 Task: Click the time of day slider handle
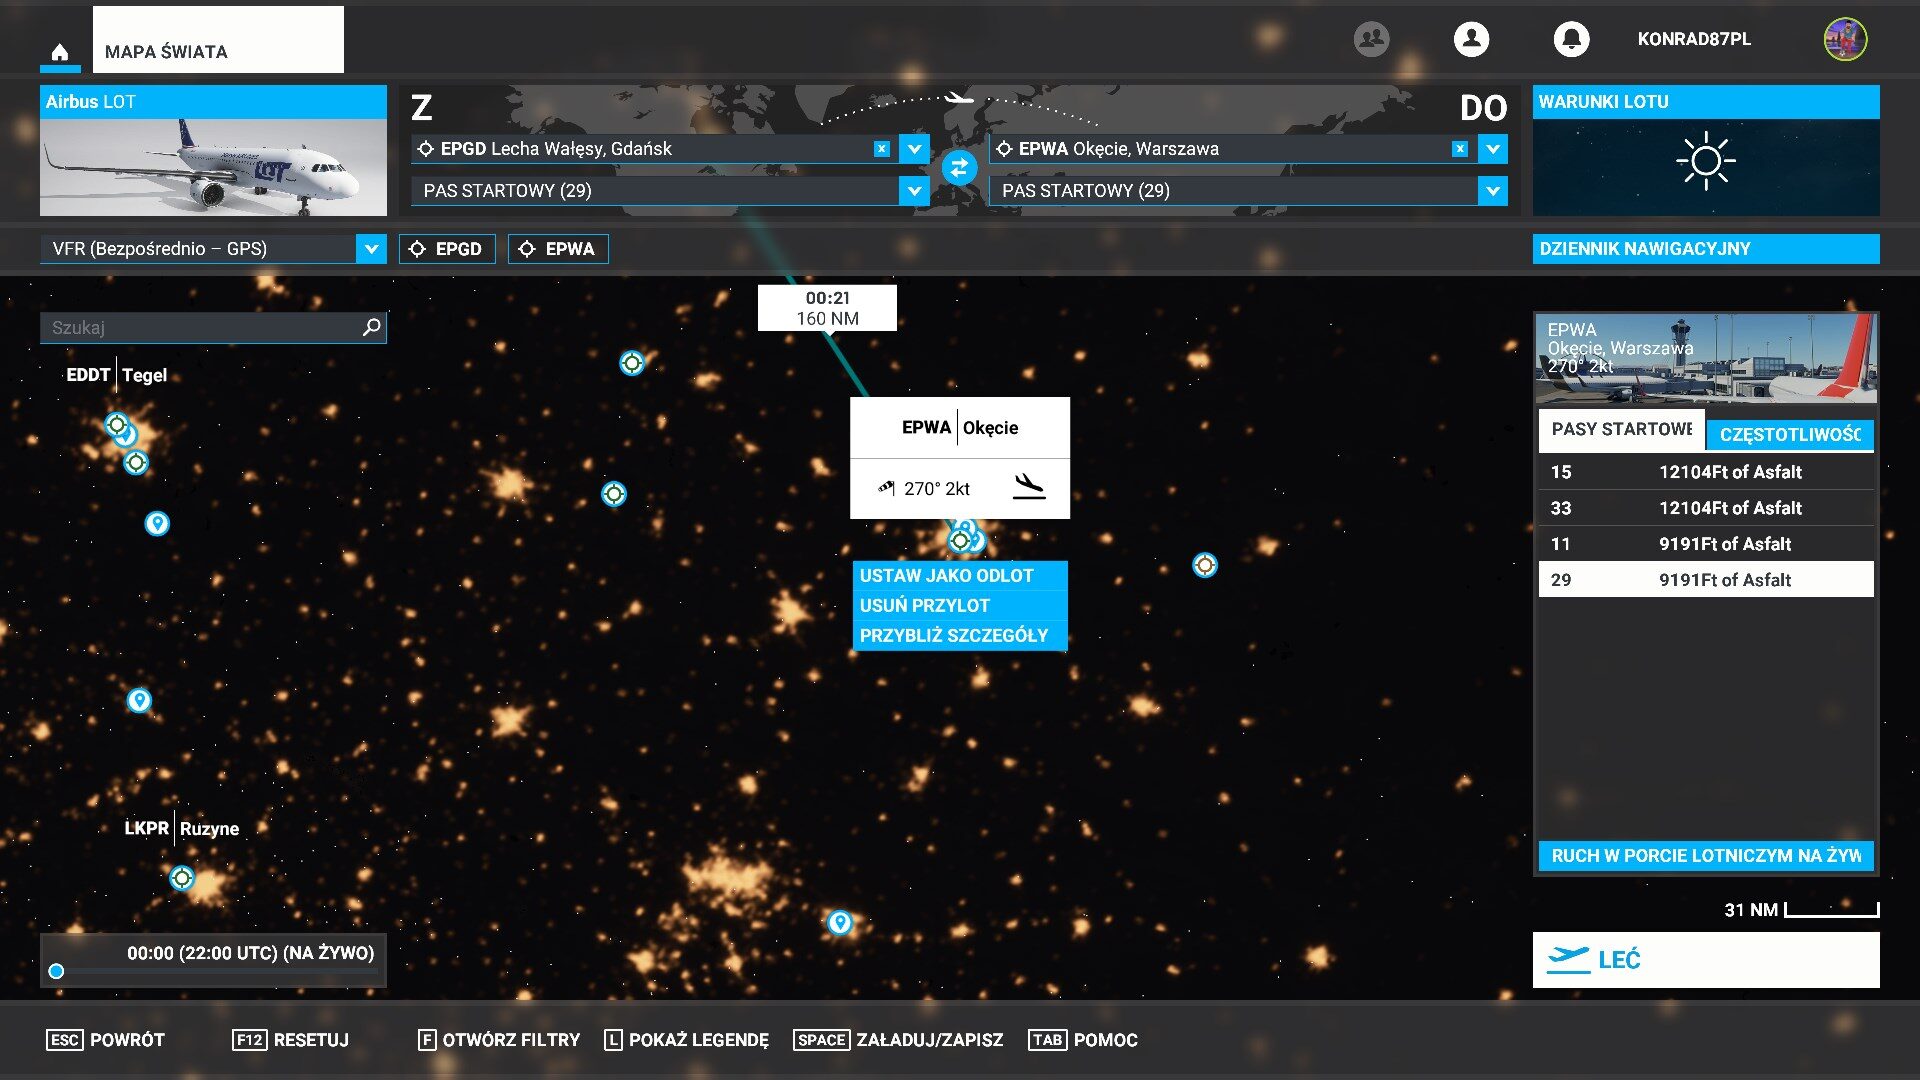pyautogui.click(x=57, y=971)
